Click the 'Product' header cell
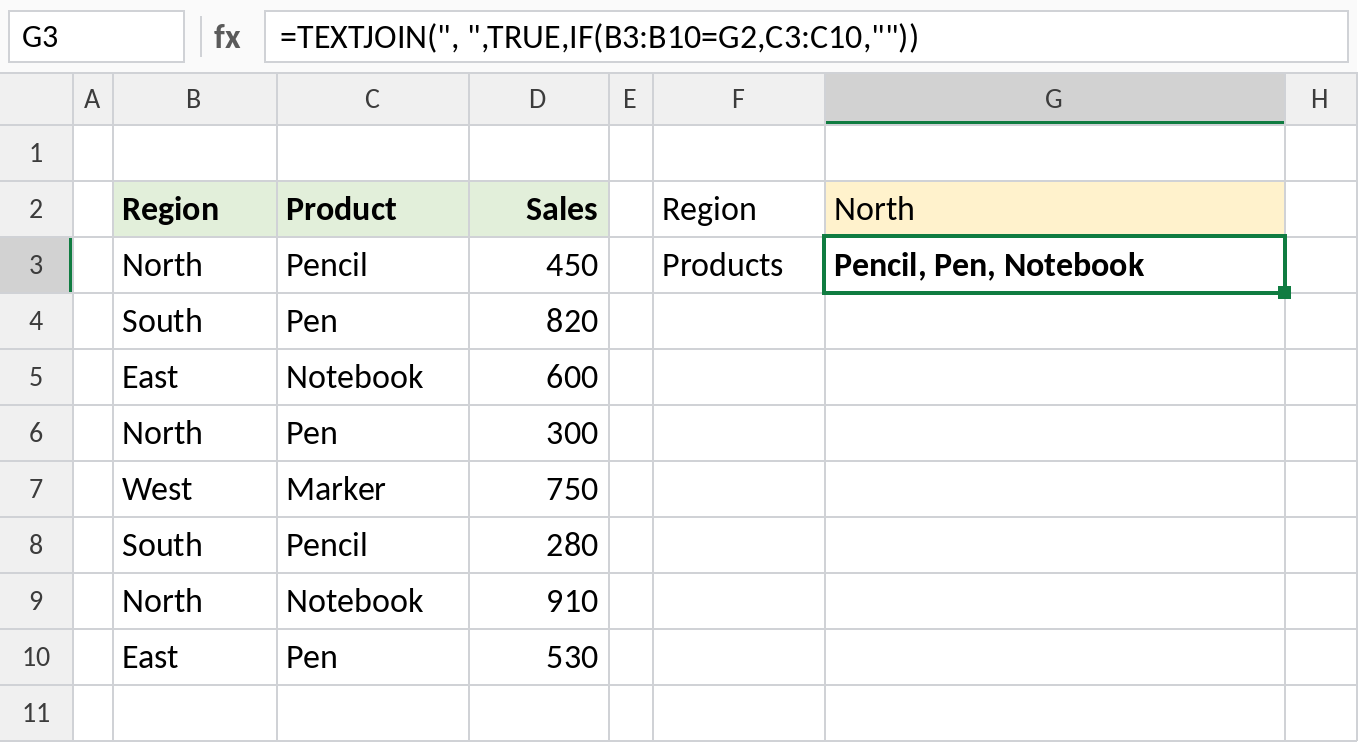This screenshot has width=1358, height=742. point(373,209)
